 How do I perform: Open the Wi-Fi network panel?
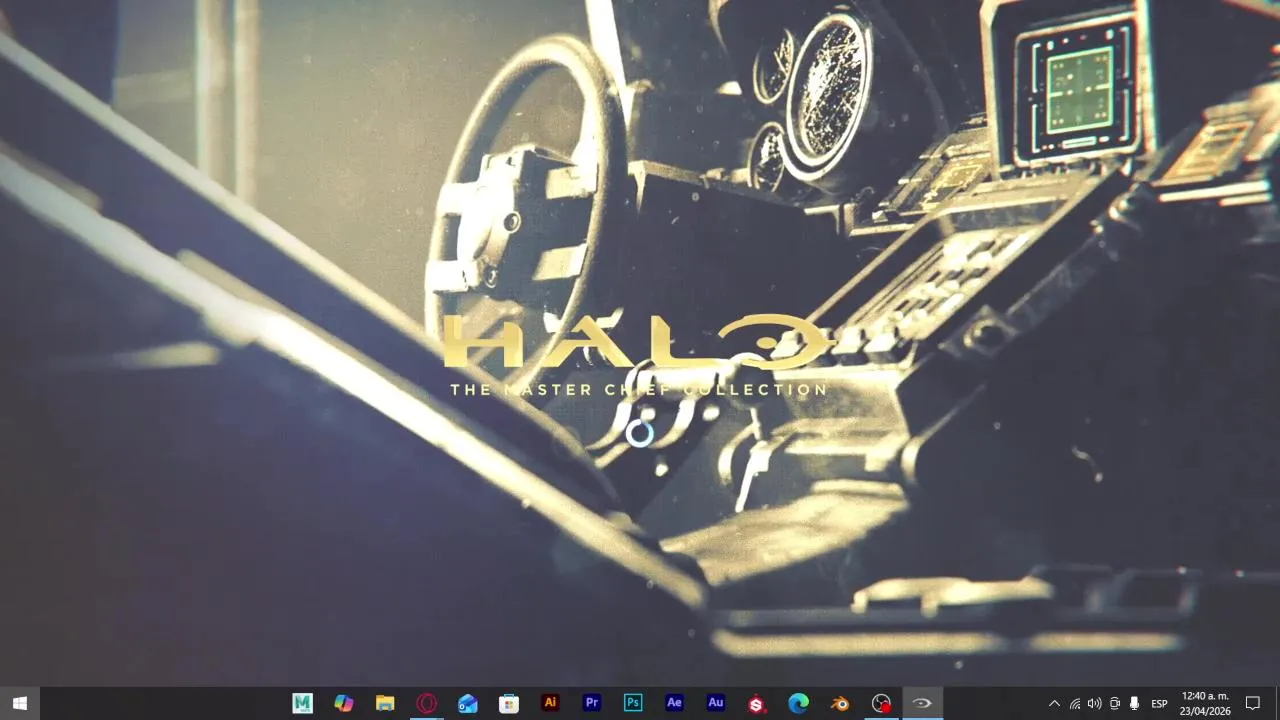(x=1075, y=703)
